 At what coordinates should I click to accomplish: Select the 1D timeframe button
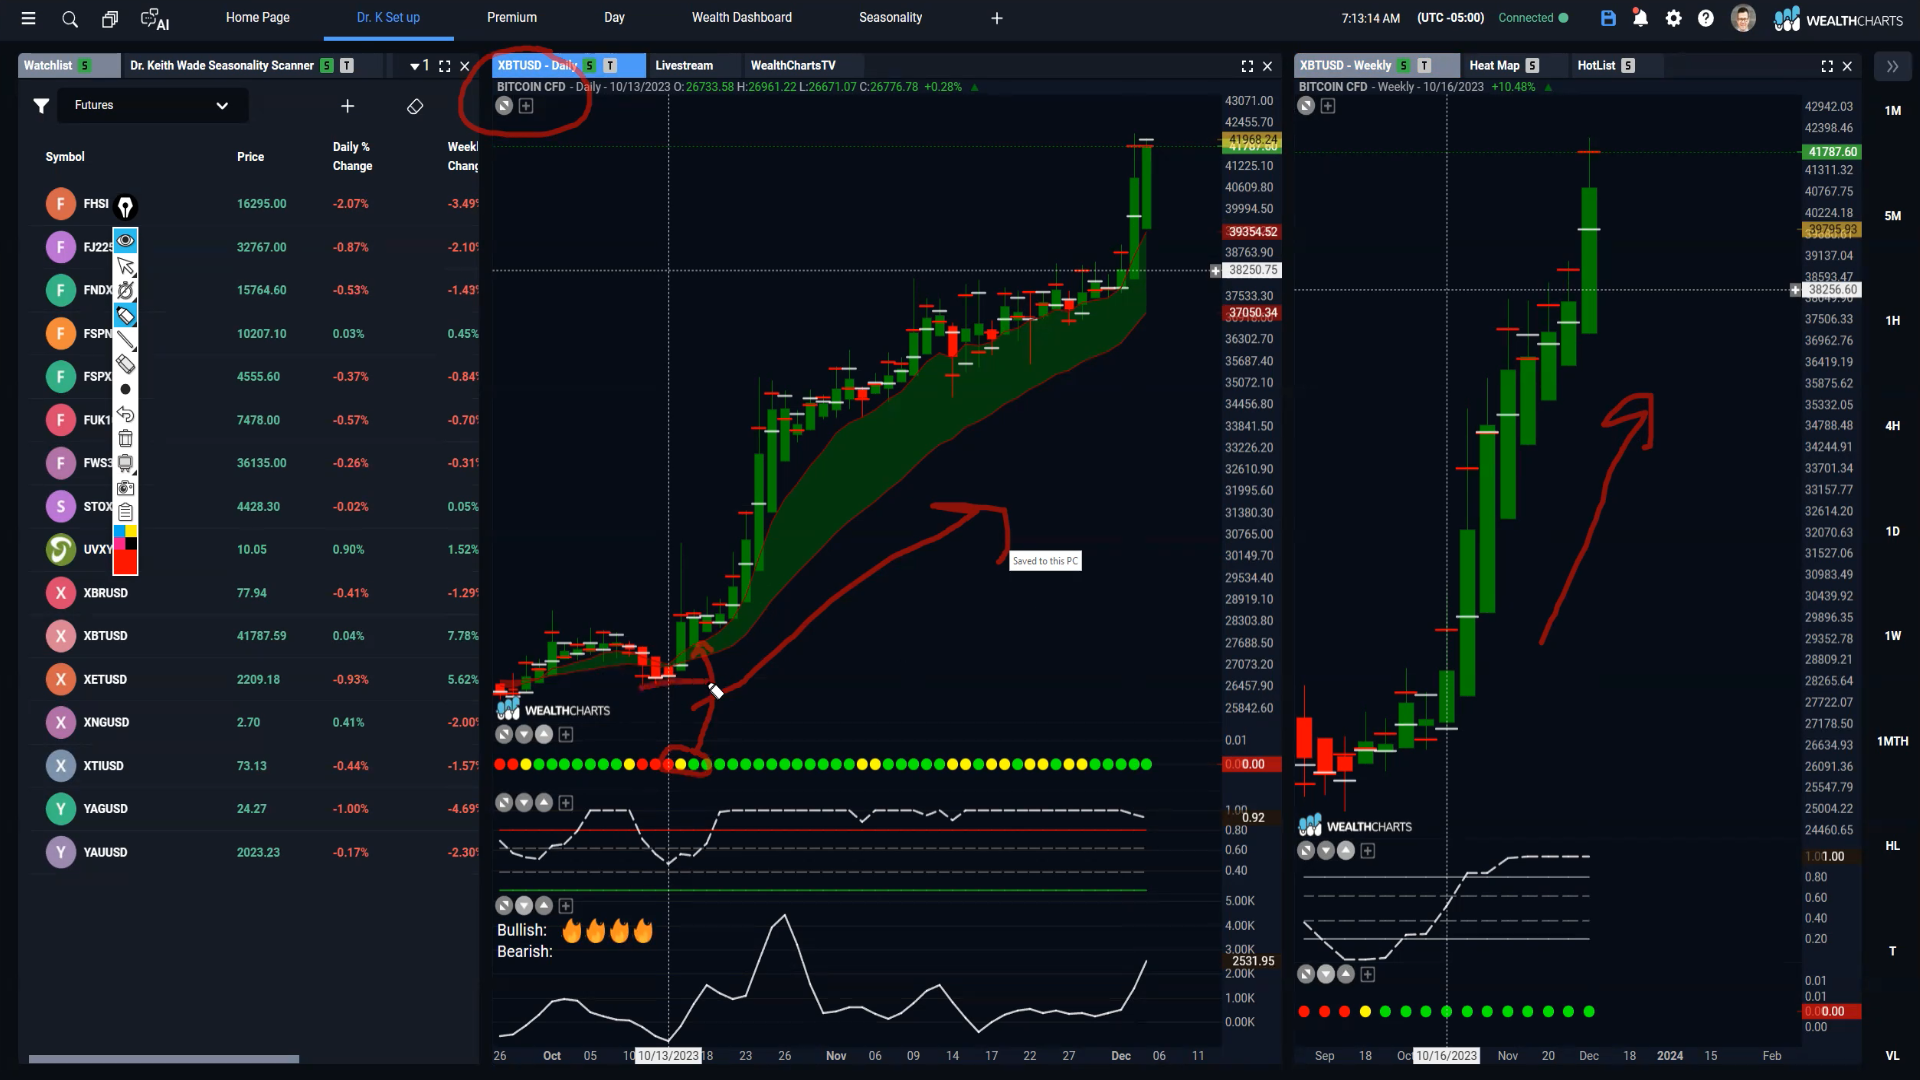point(1892,532)
